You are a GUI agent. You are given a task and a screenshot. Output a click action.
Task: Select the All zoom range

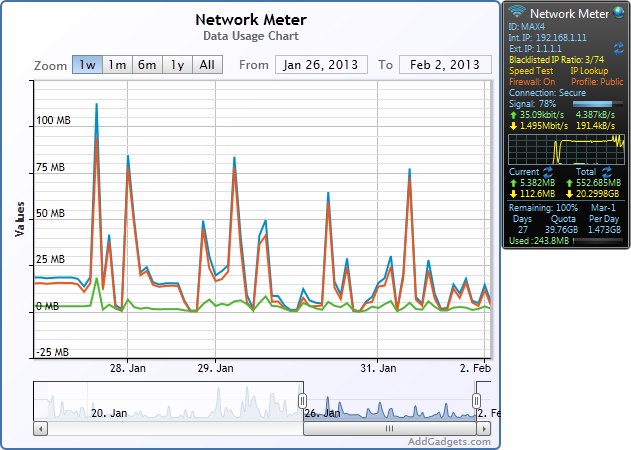[207, 64]
